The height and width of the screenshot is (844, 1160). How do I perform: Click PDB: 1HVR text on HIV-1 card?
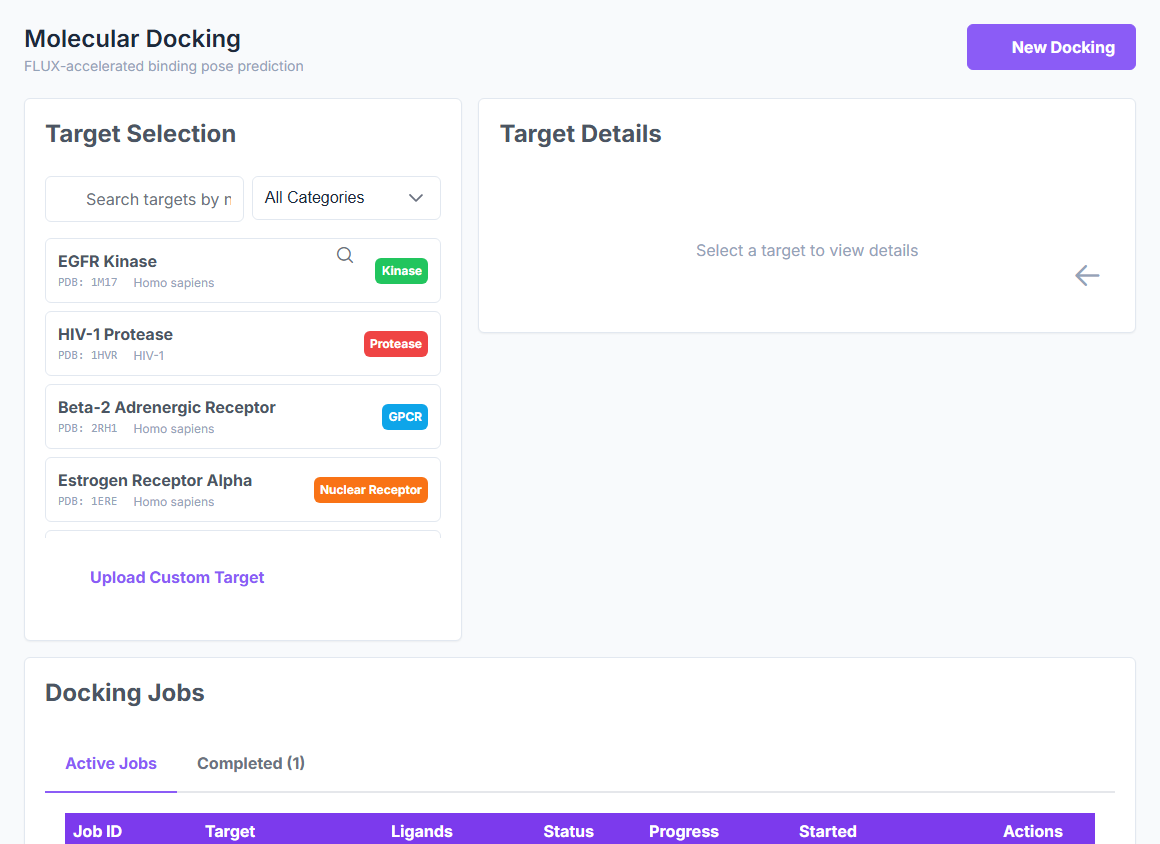click(88, 356)
